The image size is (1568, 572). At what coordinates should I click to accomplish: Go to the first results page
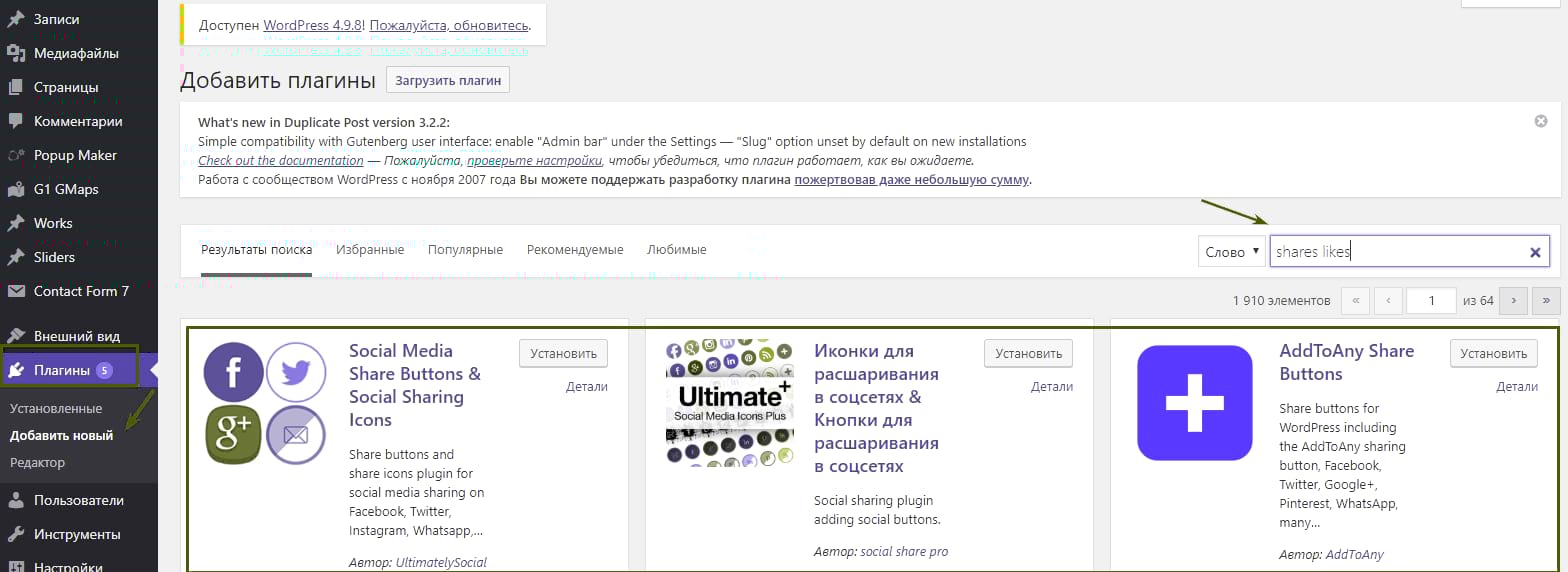click(1355, 300)
